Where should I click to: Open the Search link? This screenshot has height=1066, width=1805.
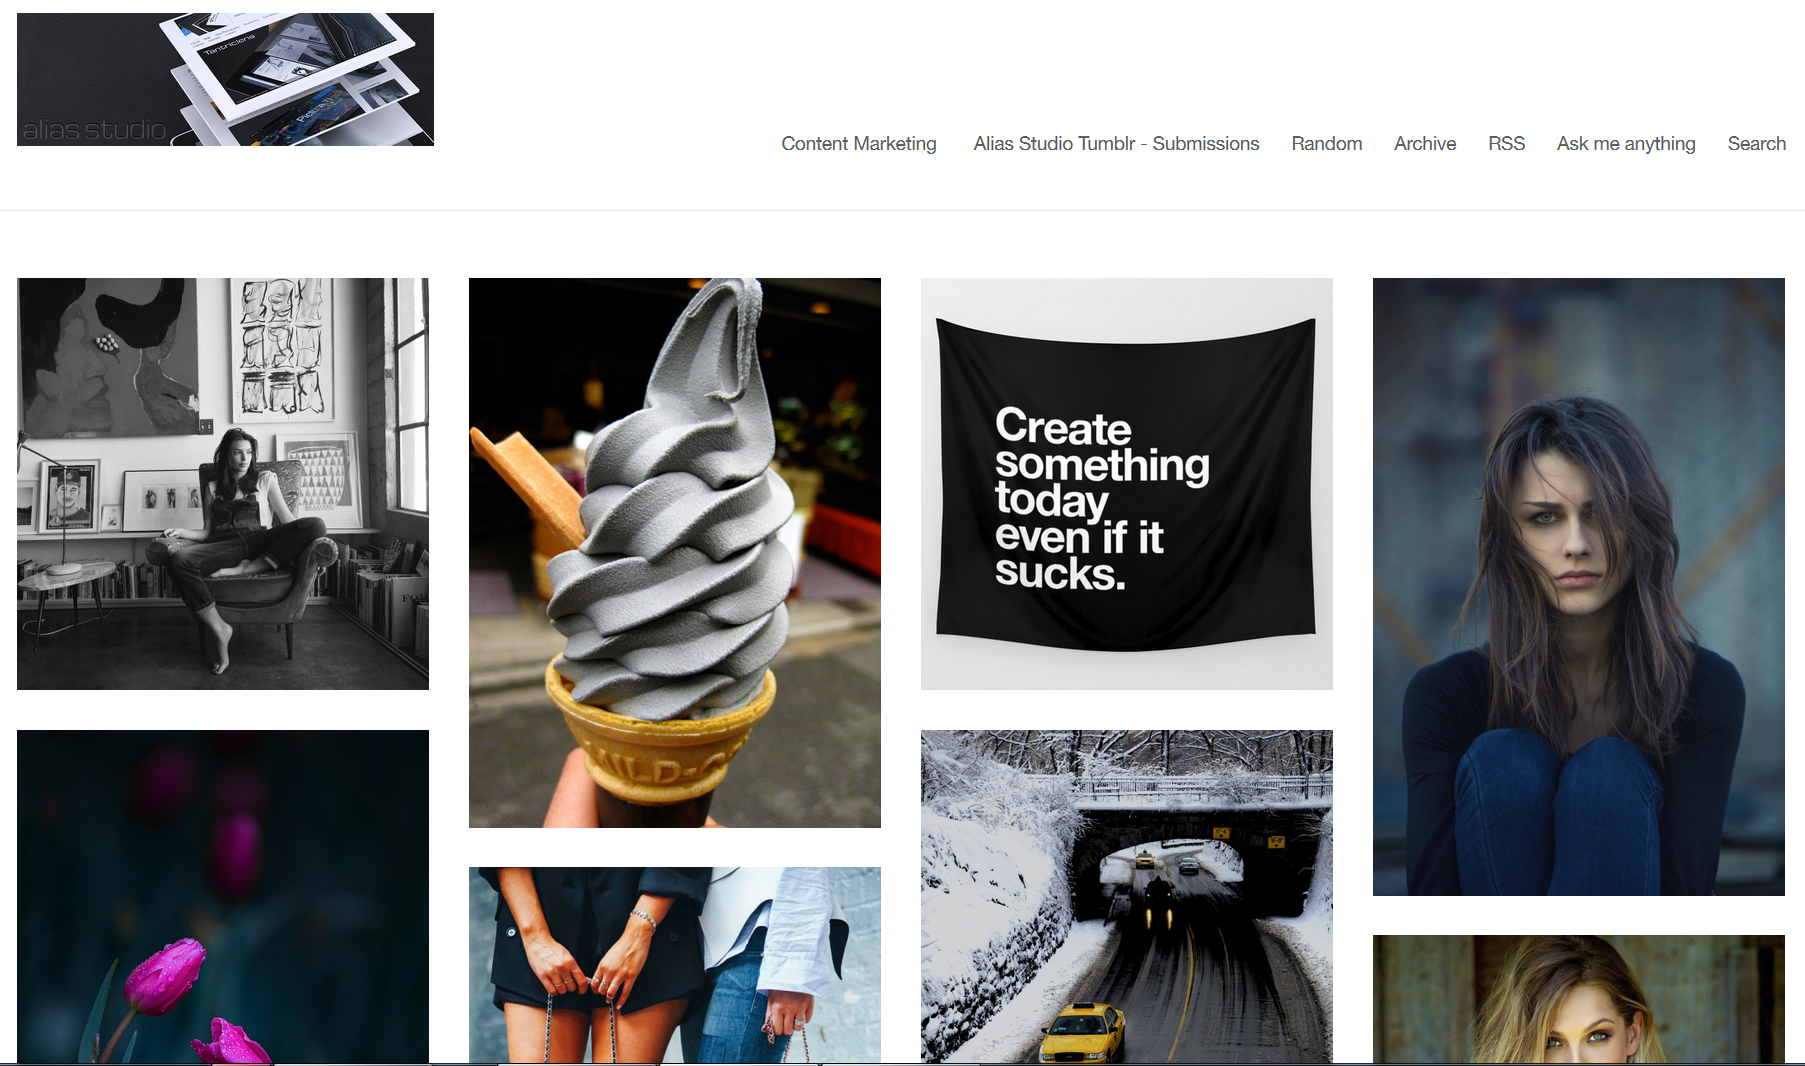pyautogui.click(x=1756, y=143)
